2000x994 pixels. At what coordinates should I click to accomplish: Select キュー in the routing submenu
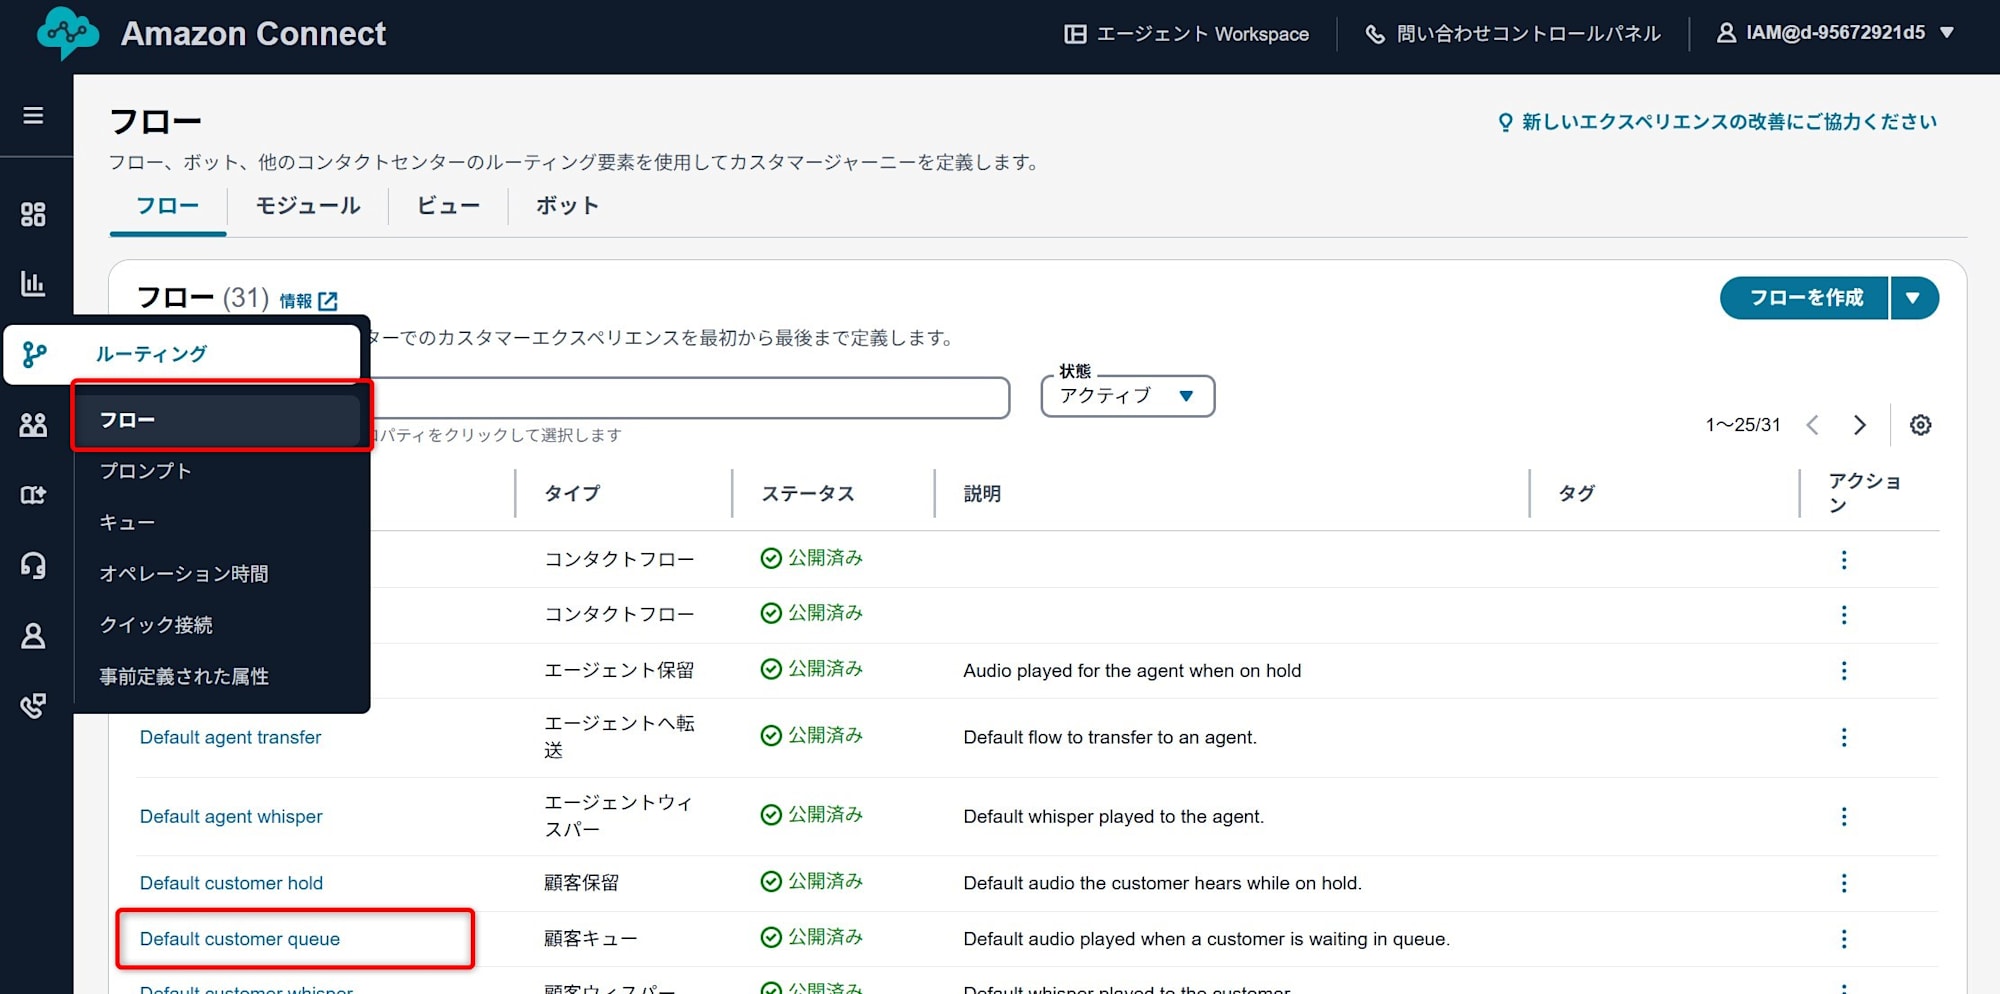[x=127, y=523]
